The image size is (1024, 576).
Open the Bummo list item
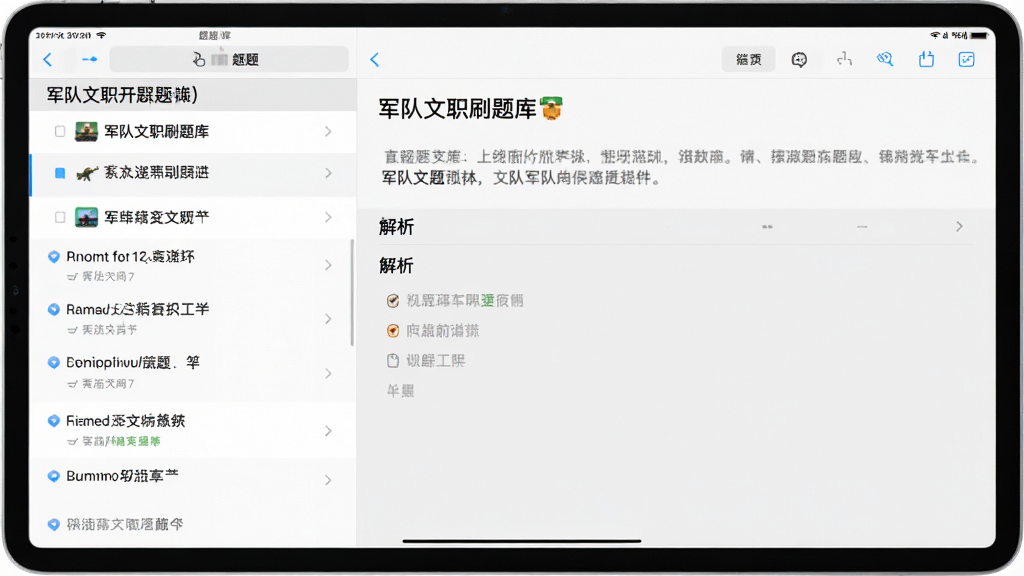(x=193, y=480)
